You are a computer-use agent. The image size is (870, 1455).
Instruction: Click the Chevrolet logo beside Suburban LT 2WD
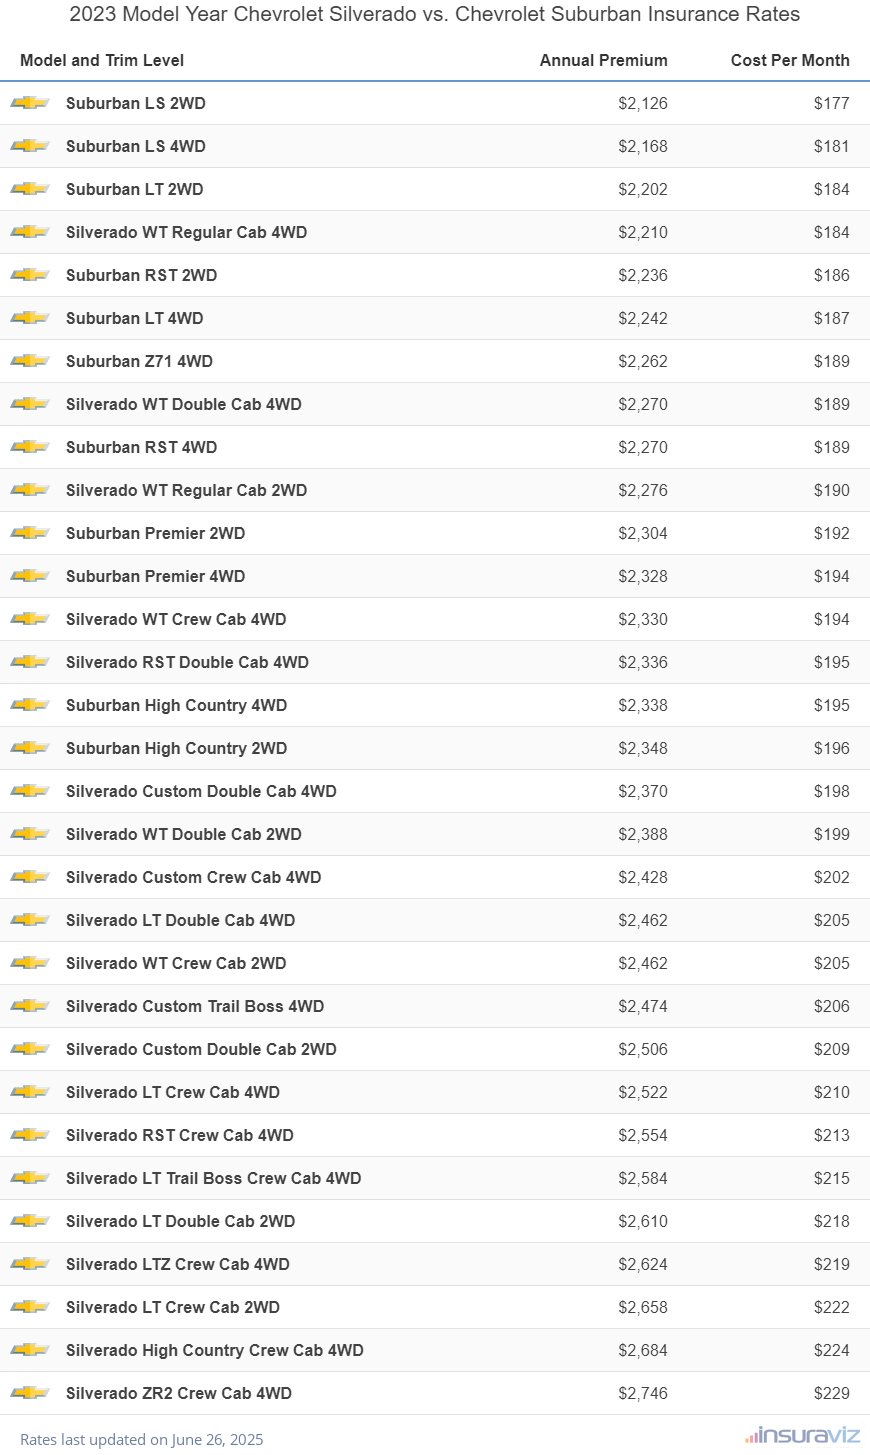[30, 189]
